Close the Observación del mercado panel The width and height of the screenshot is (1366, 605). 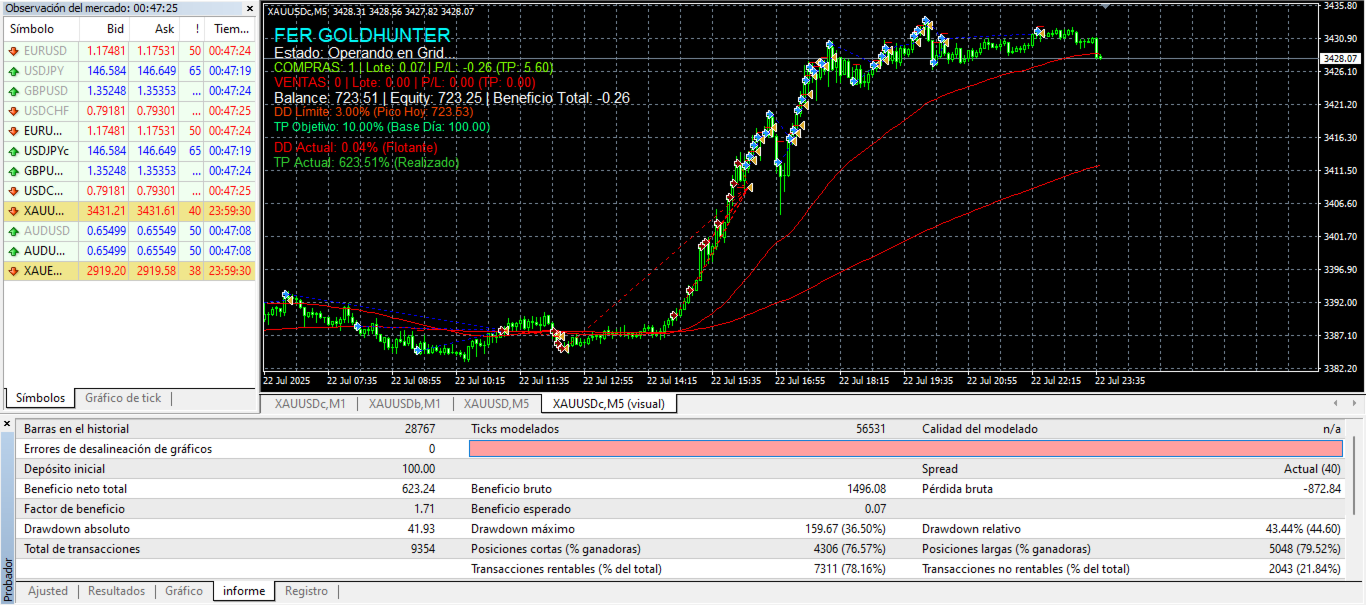[248, 8]
